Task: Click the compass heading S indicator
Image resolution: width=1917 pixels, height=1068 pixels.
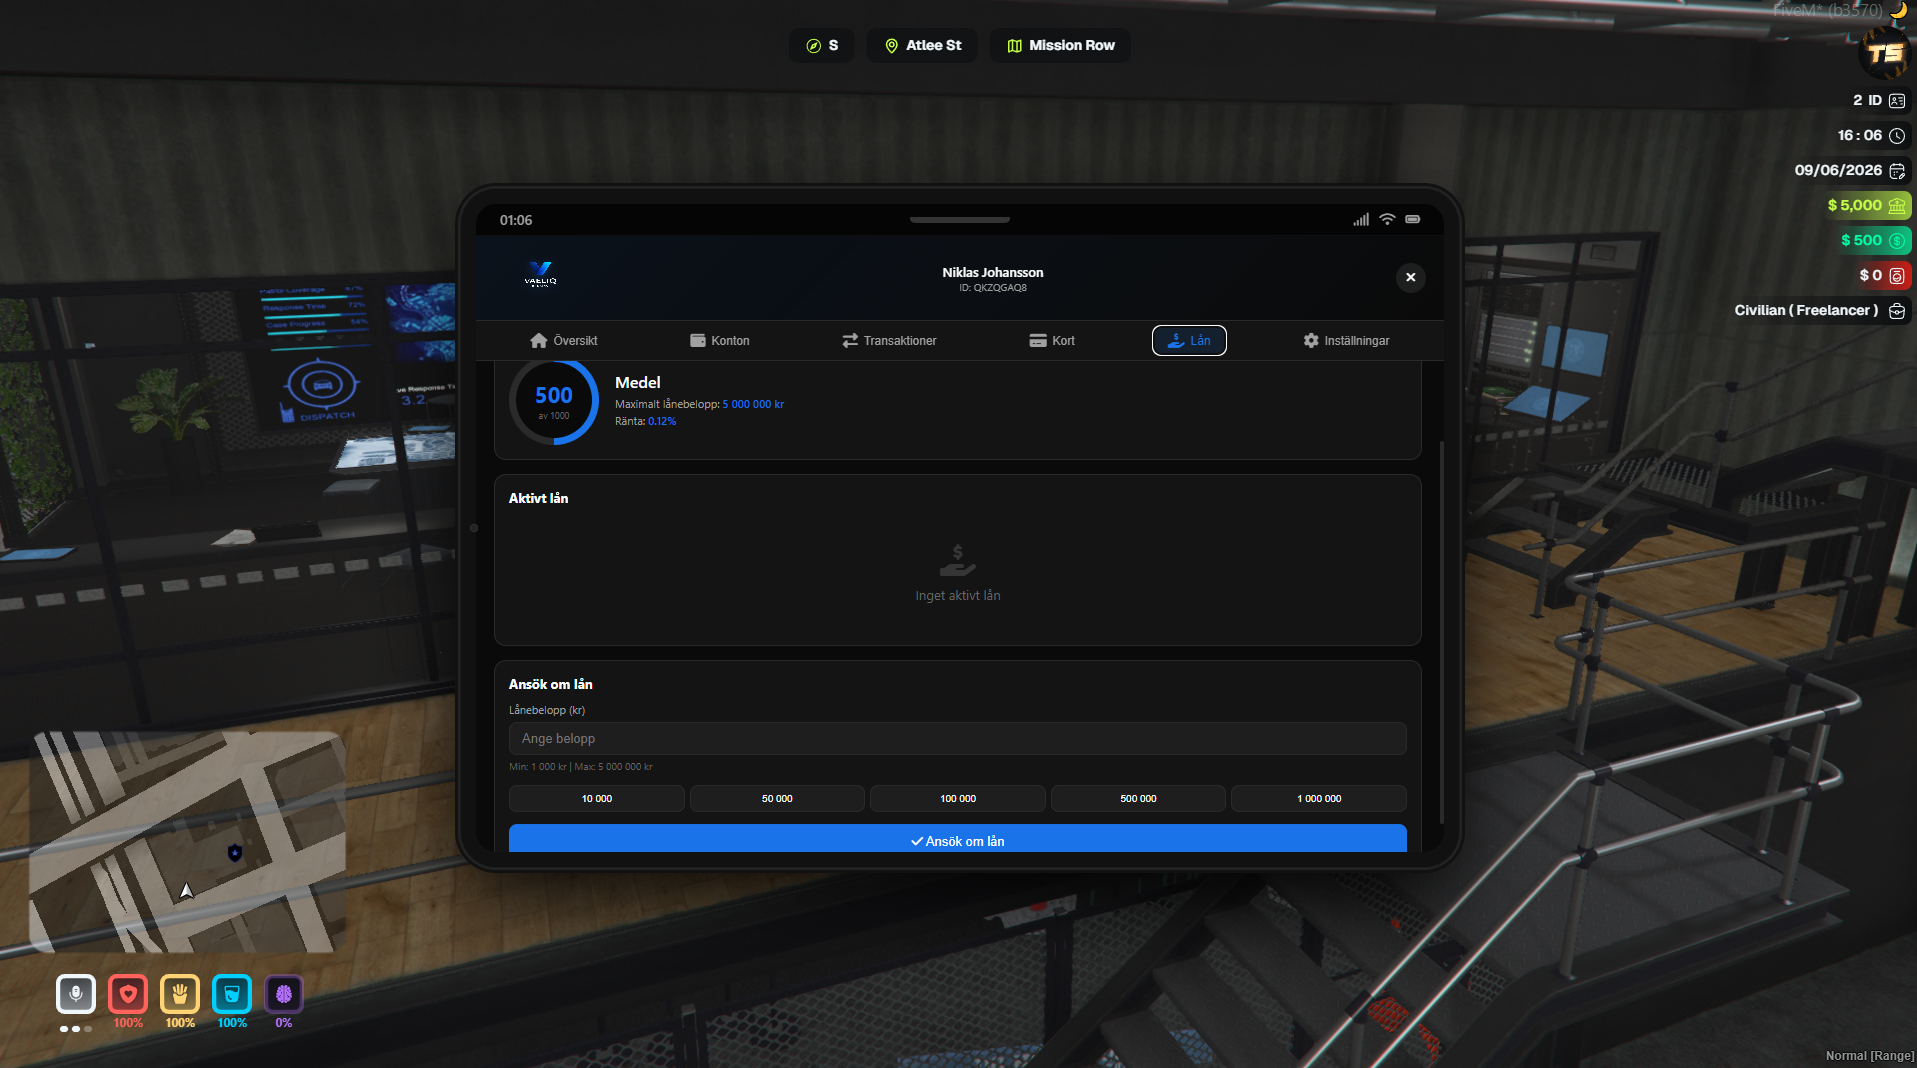Action: pos(822,46)
